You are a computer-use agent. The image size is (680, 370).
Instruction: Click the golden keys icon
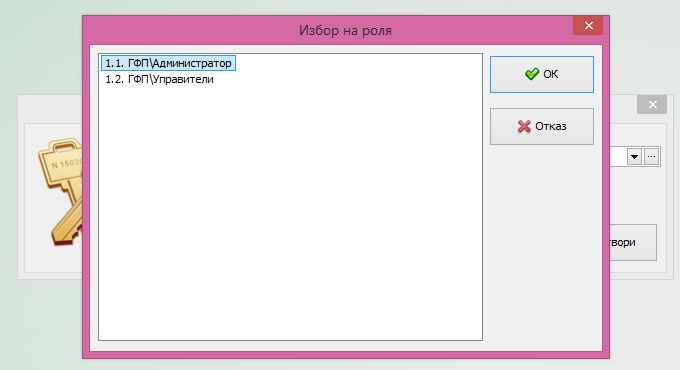click(61, 191)
